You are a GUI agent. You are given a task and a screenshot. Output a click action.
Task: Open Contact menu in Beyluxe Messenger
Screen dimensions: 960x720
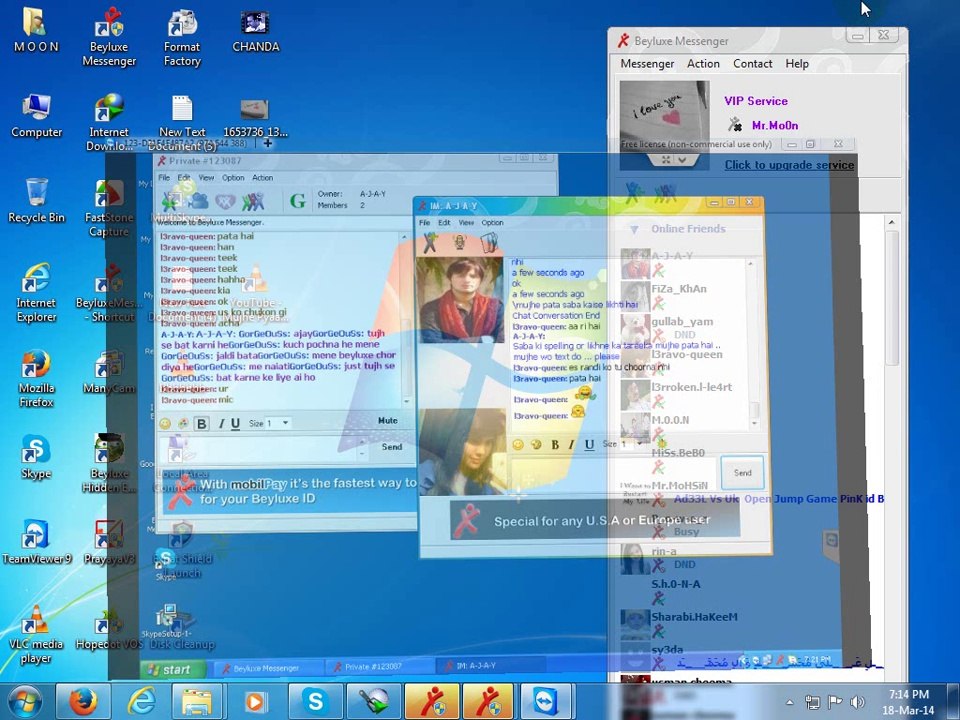tap(752, 64)
